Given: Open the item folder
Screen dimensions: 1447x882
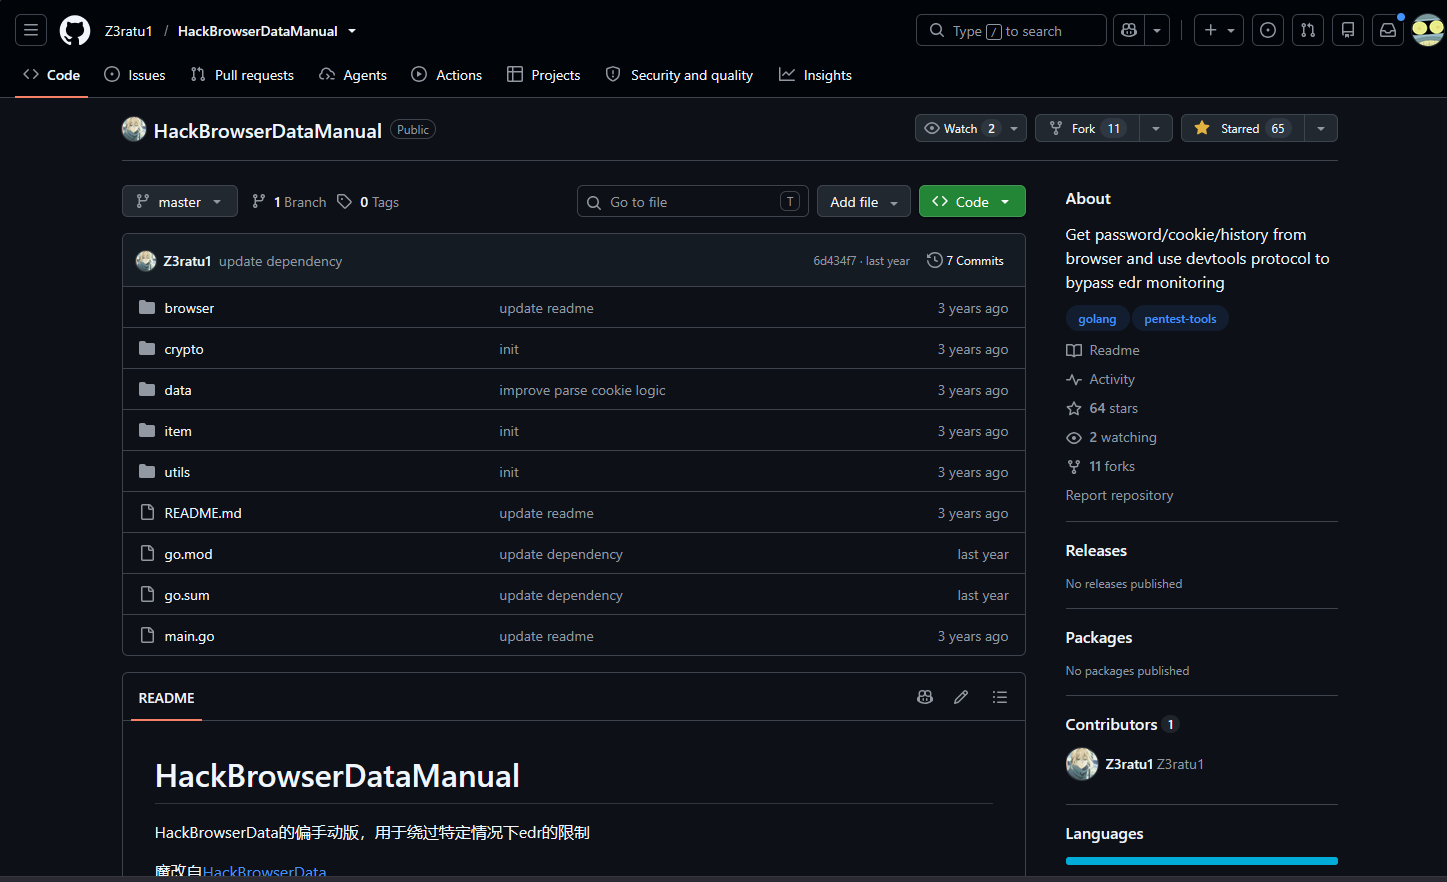Looking at the screenshot, I should [178, 431].
